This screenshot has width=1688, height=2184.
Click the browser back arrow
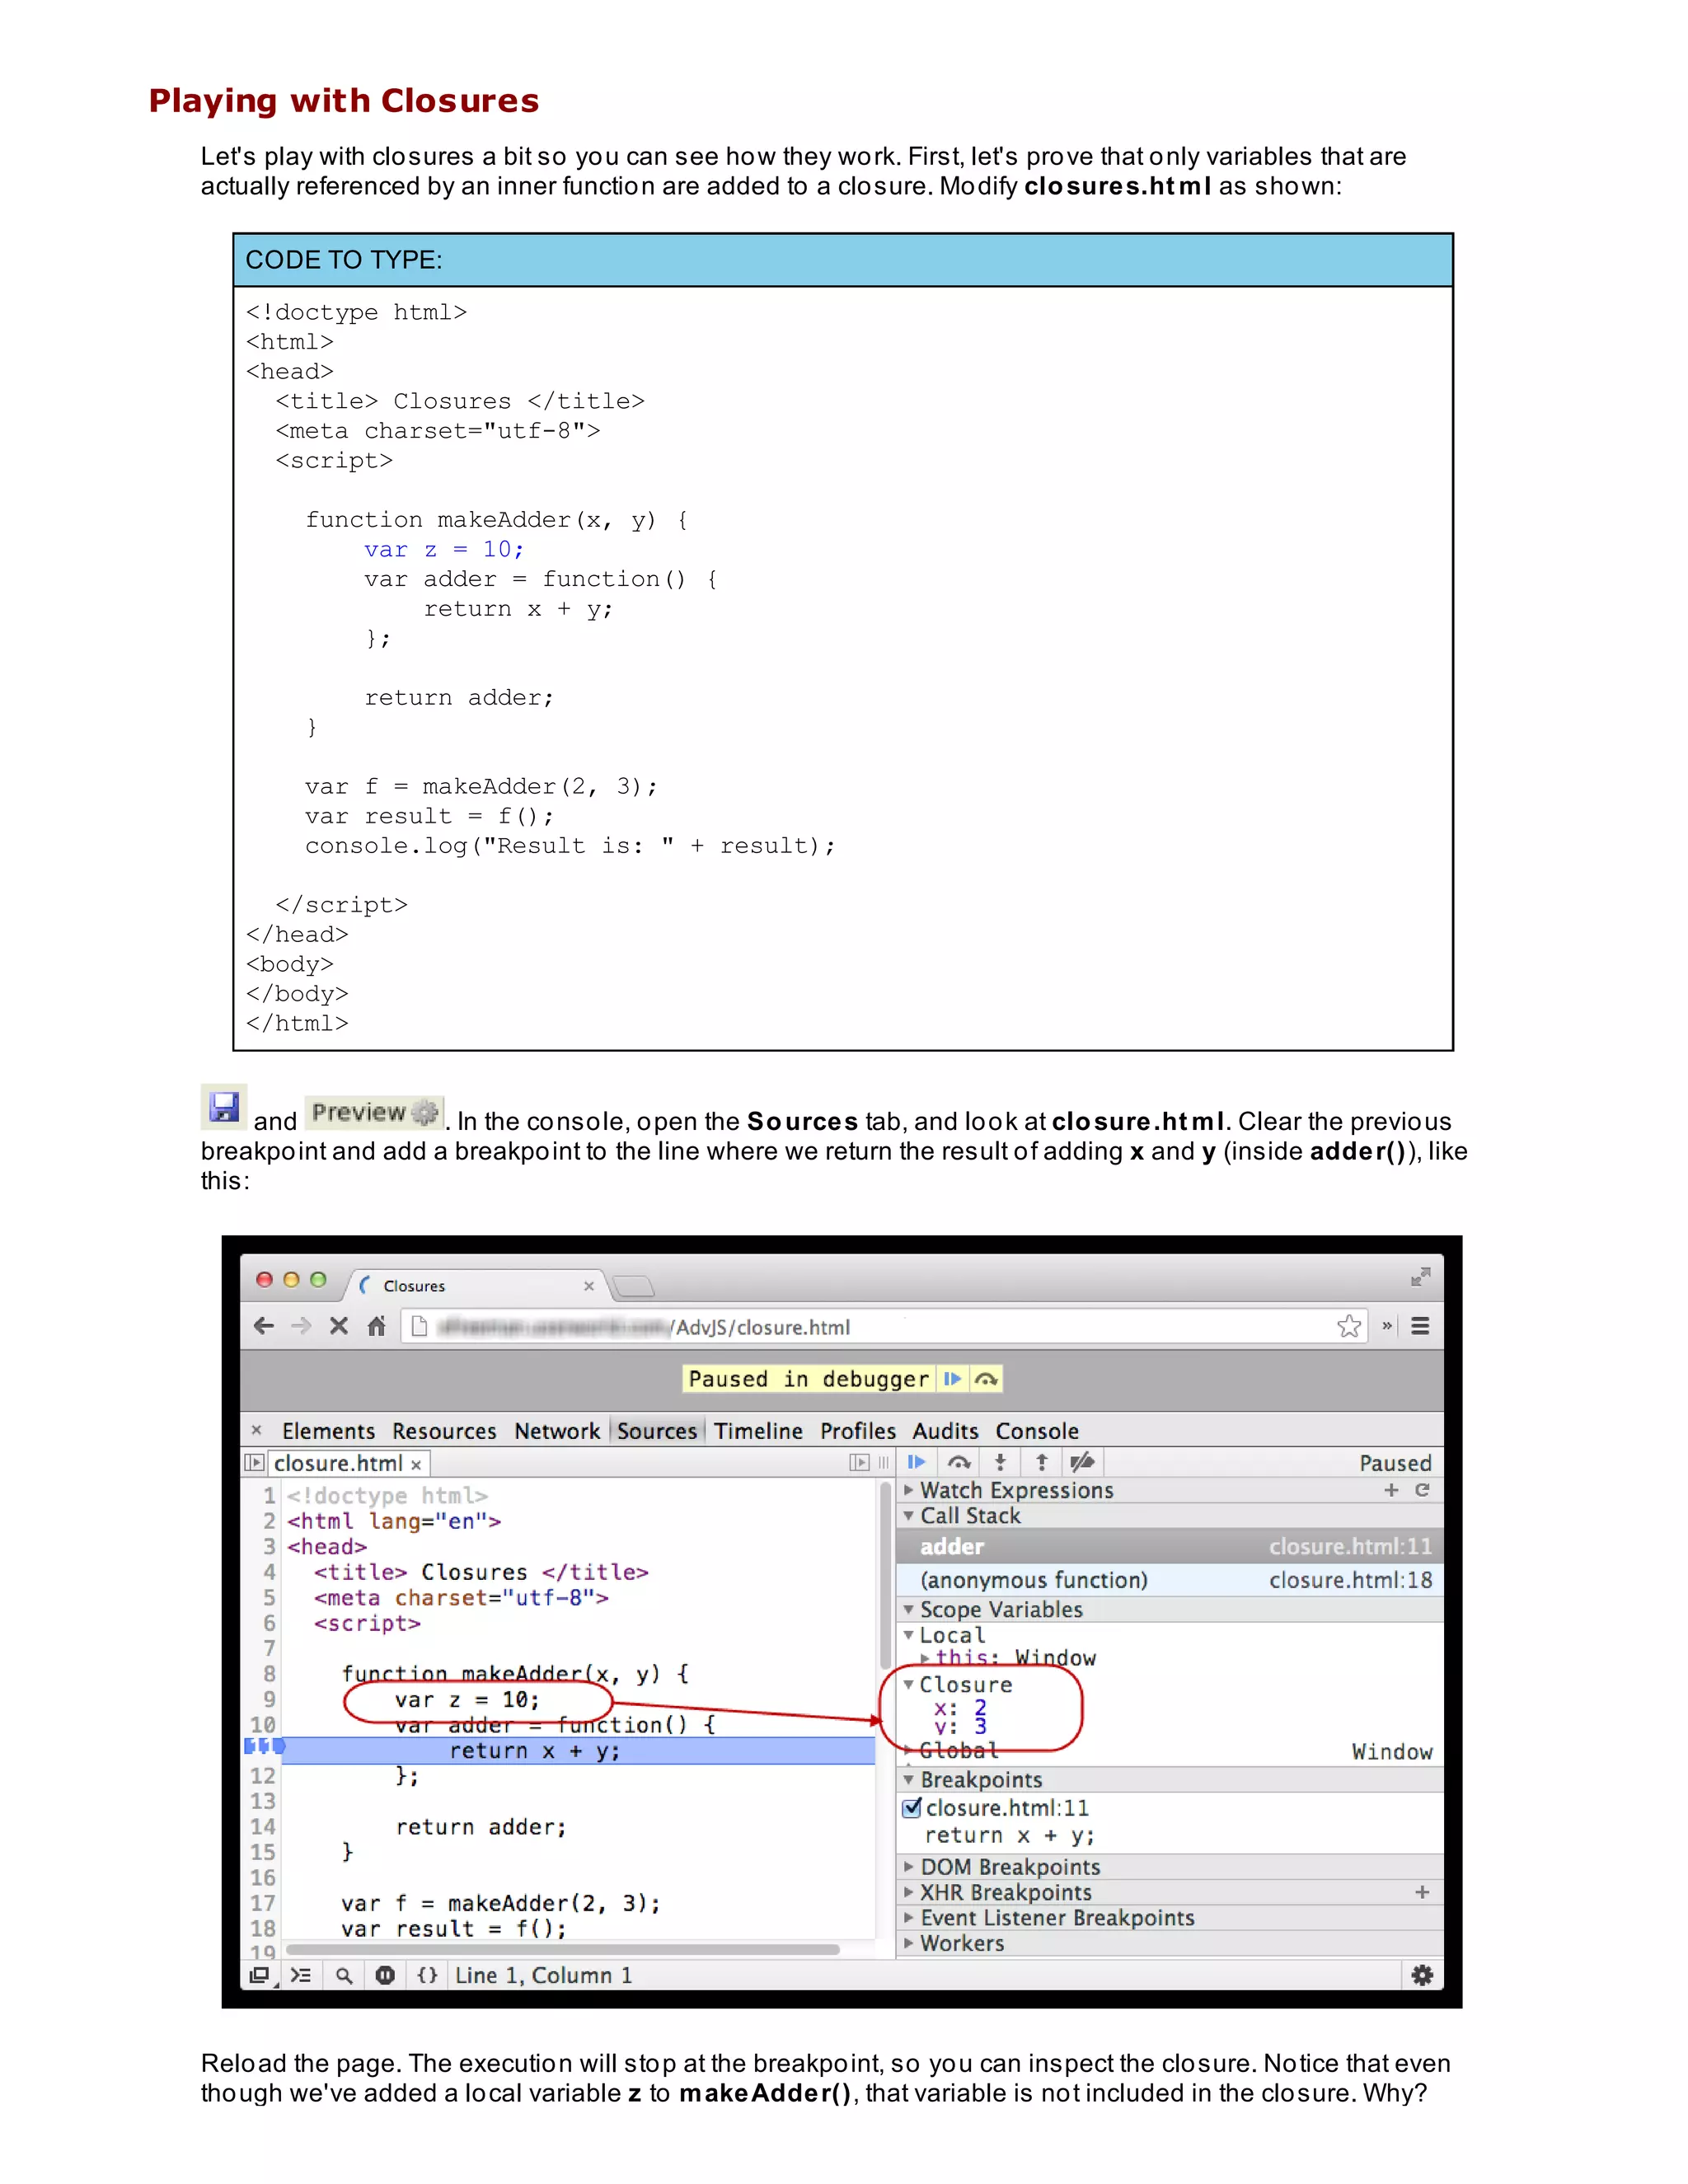tap(263, 1326)
